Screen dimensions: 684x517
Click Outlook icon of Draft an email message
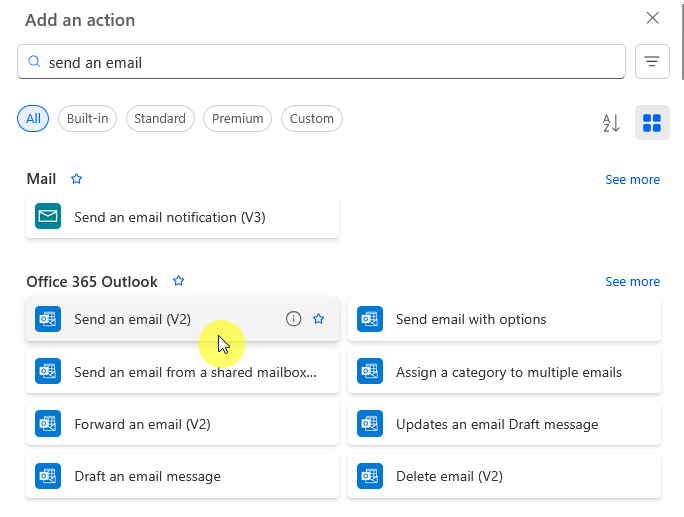coord(48,476)
